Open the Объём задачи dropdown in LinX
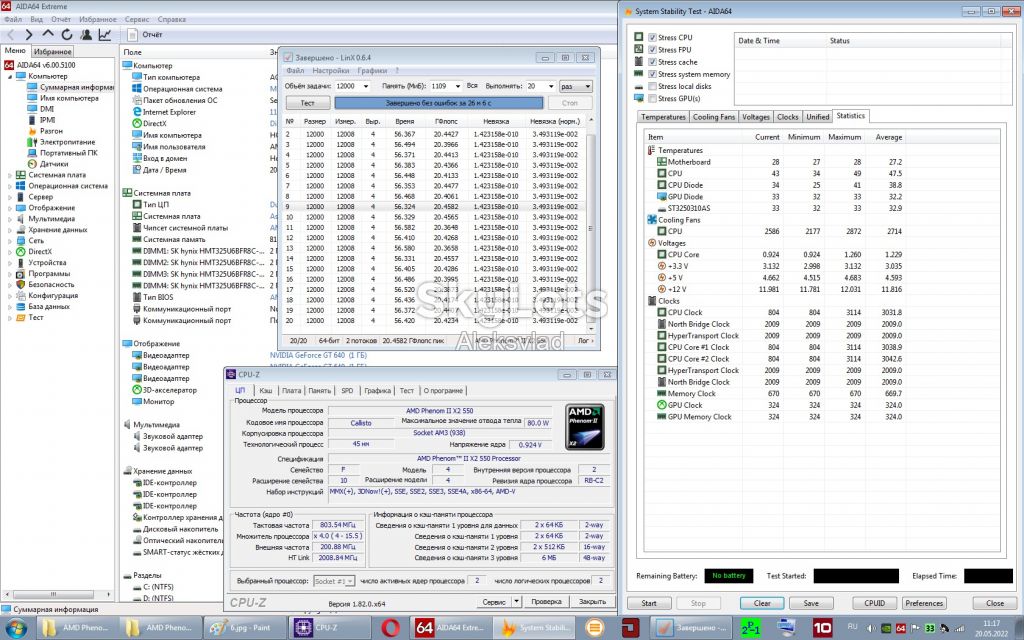This screenshot has height=640, width=1024. [x=365, y=86]
